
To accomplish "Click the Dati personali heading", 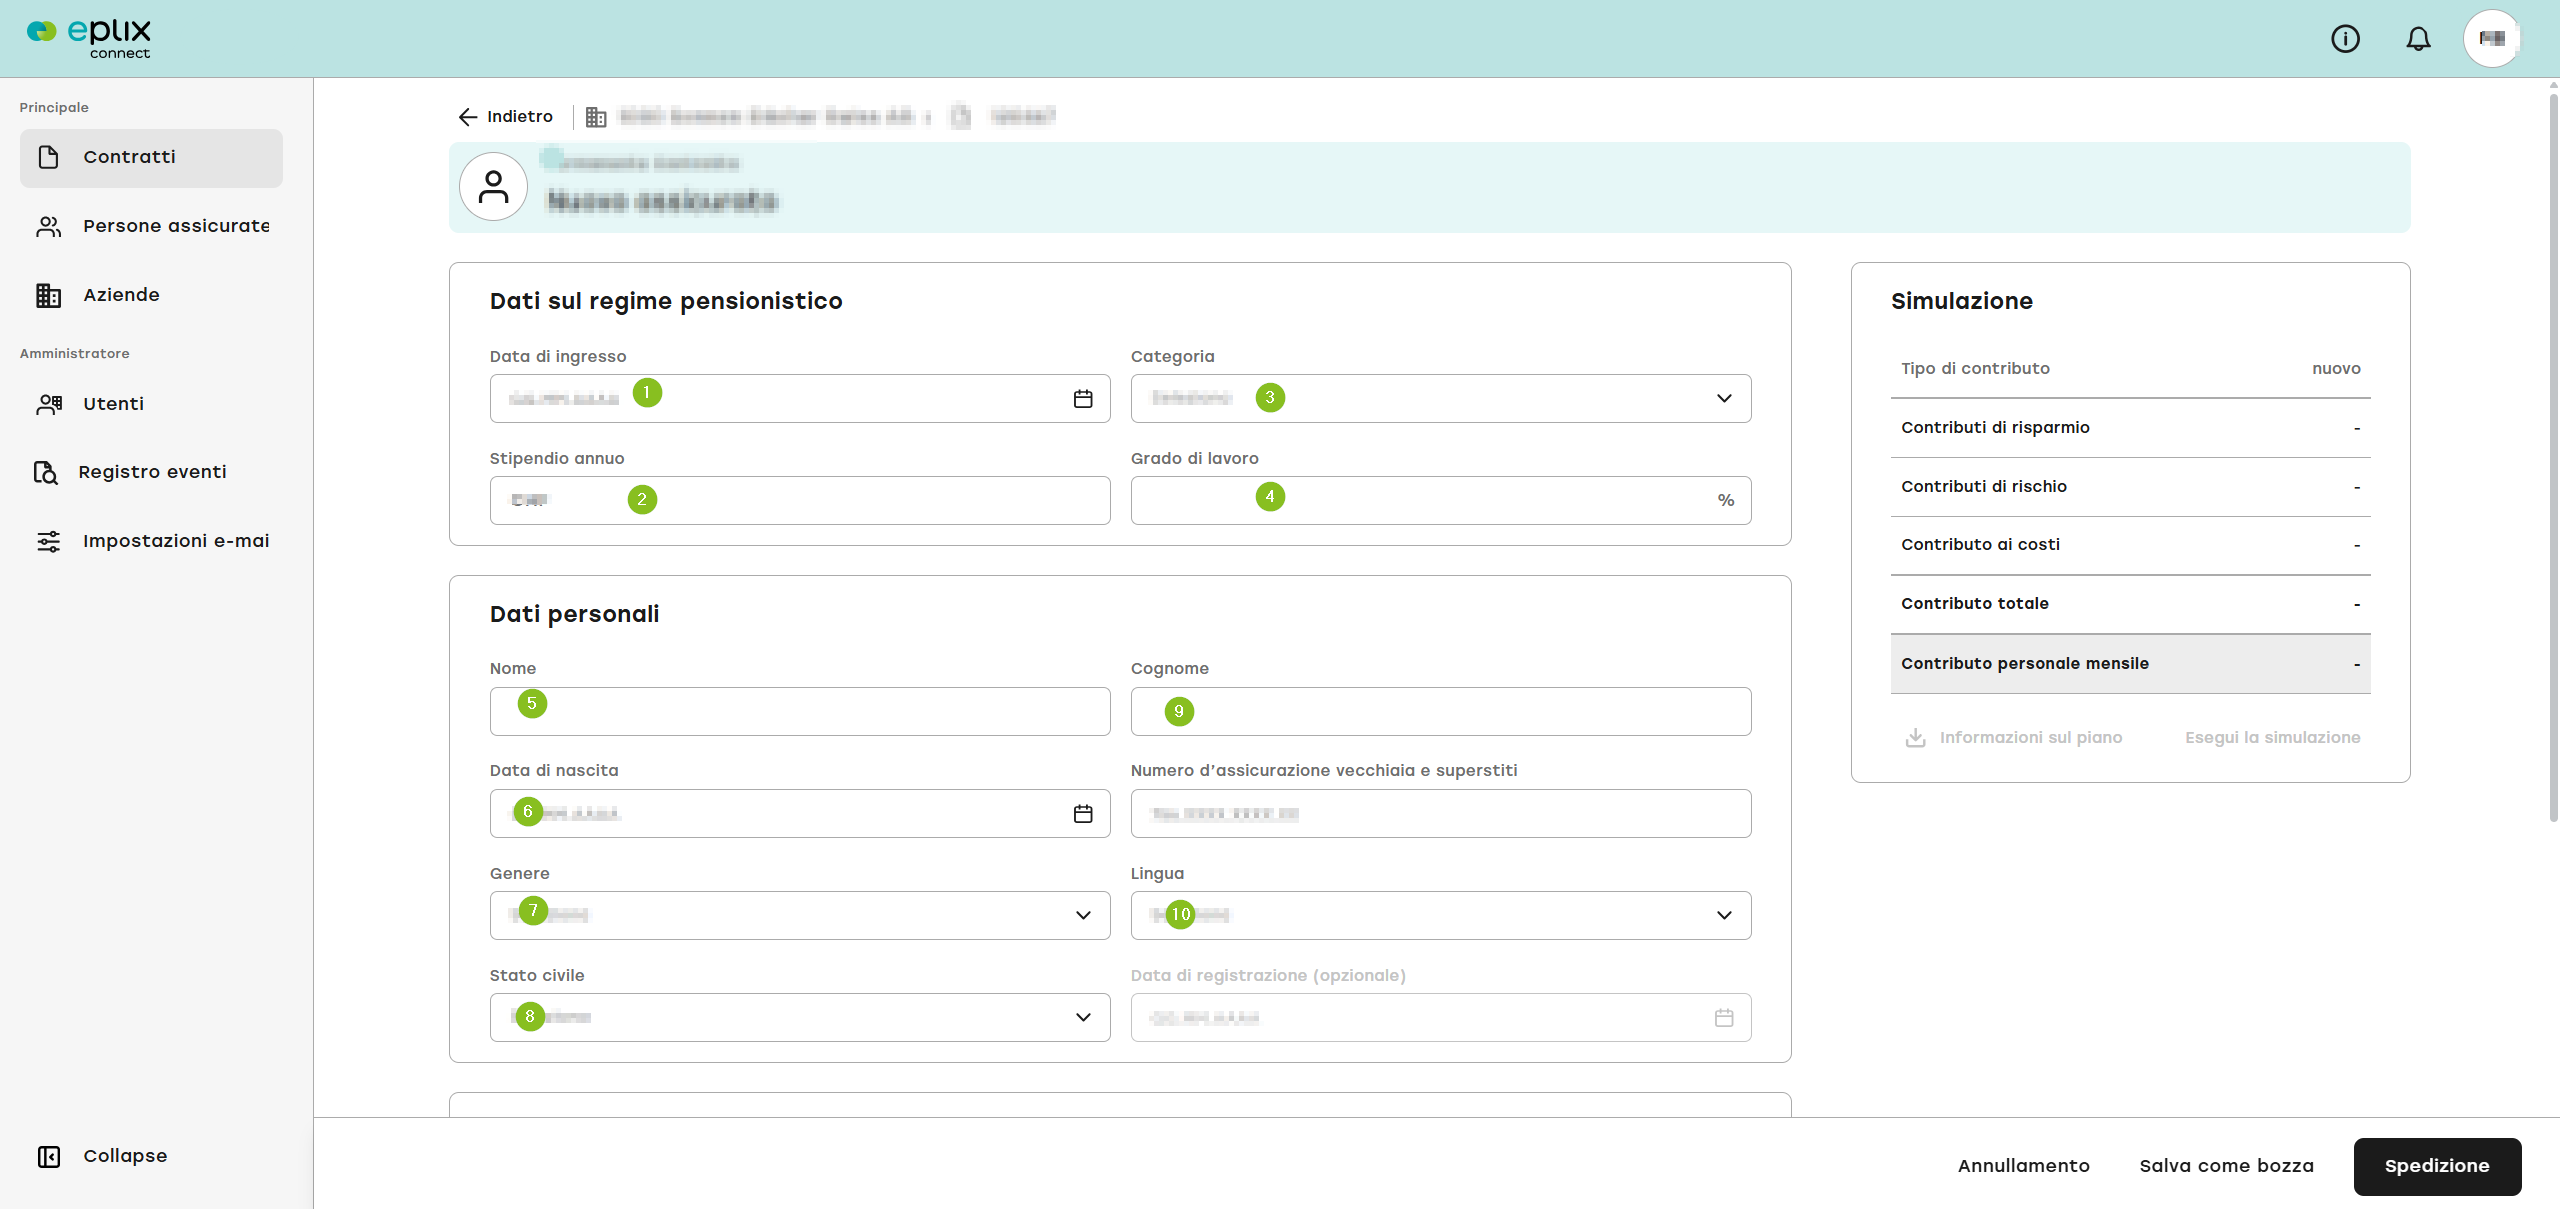I will pyautogui.click(x=575, y=614).
